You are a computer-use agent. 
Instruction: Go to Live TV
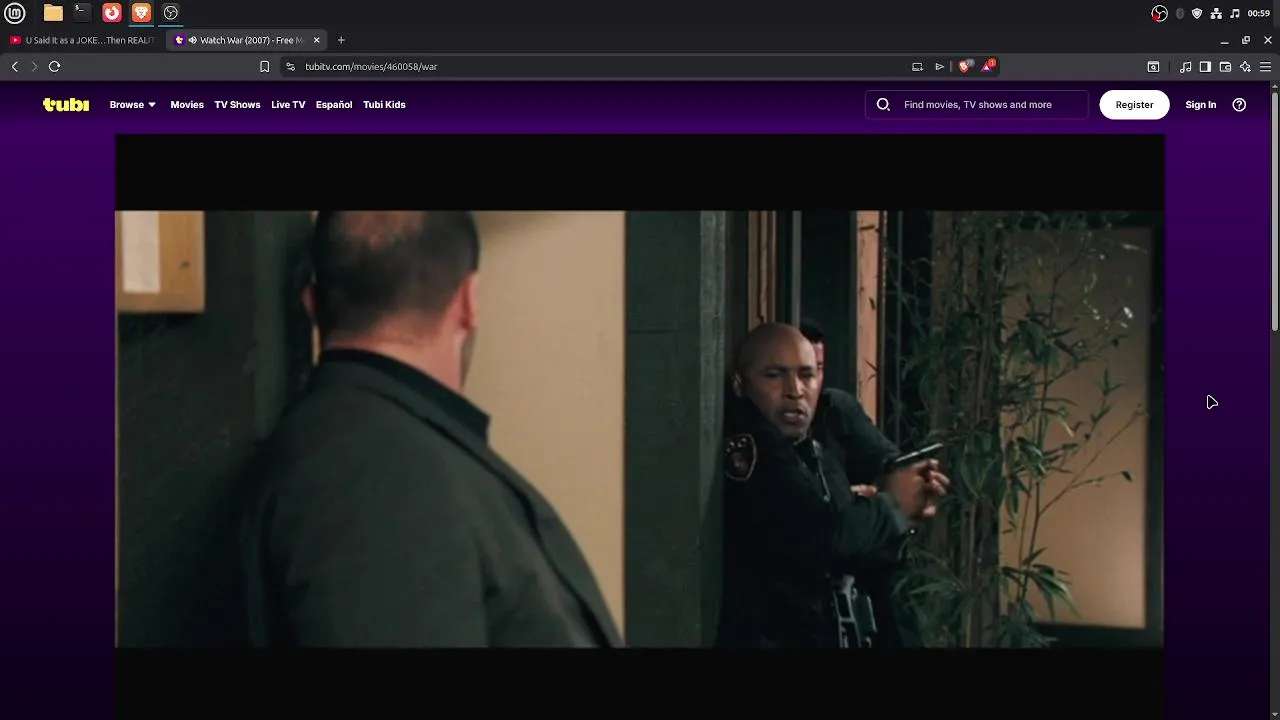click(288, 104)
